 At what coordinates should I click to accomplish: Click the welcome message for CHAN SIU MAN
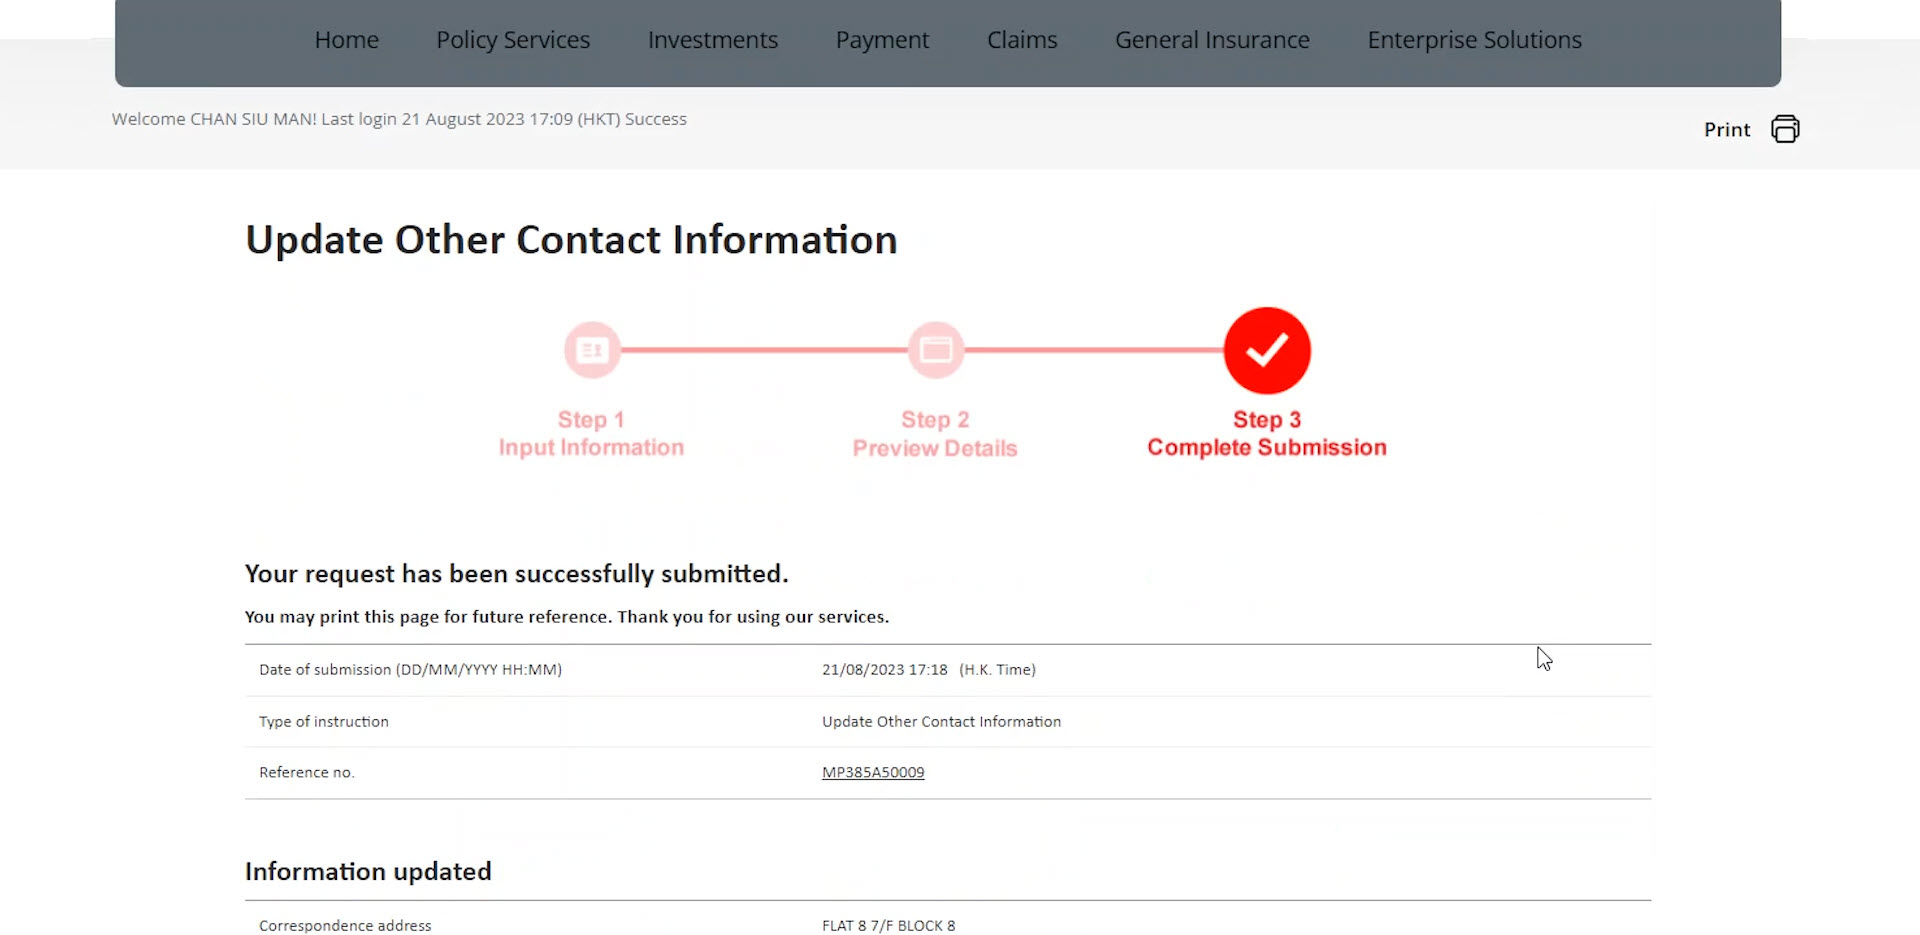[399, 118]
